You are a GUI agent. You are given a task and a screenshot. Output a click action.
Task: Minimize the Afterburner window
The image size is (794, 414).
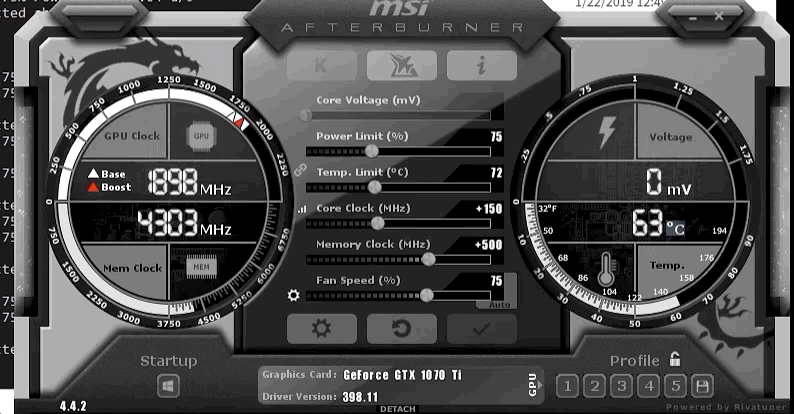coord(693,17)
